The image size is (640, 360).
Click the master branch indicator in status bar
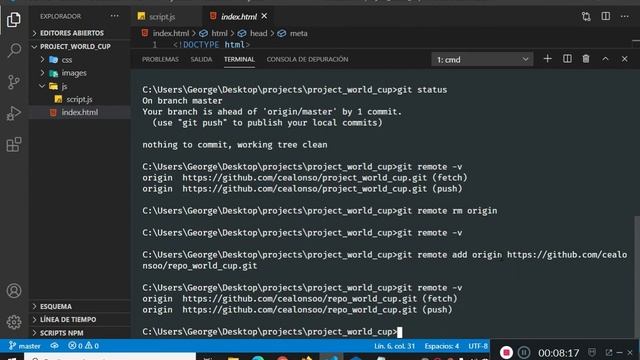click(x=24, y=346)
